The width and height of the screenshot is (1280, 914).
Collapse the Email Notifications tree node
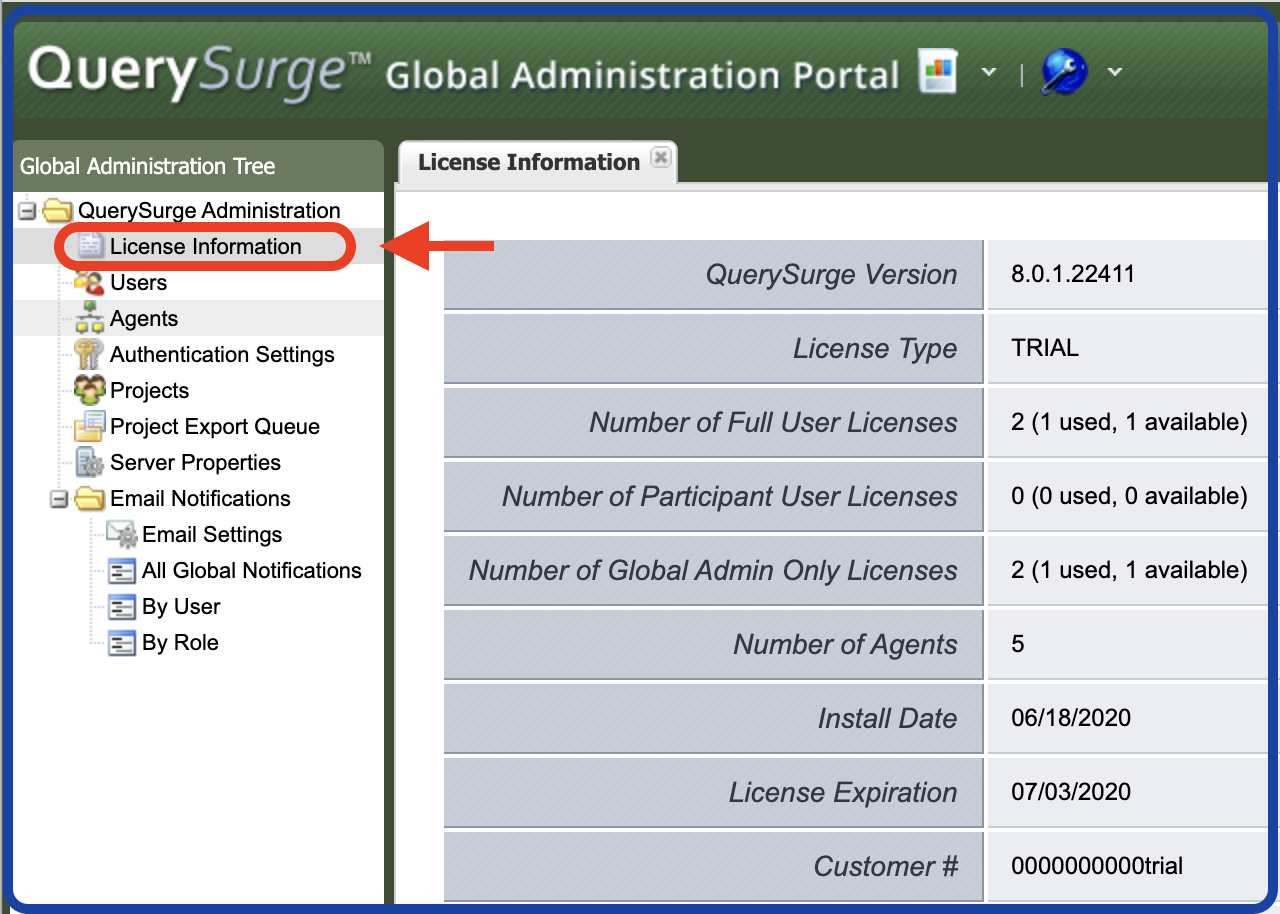tap(59, 498)
